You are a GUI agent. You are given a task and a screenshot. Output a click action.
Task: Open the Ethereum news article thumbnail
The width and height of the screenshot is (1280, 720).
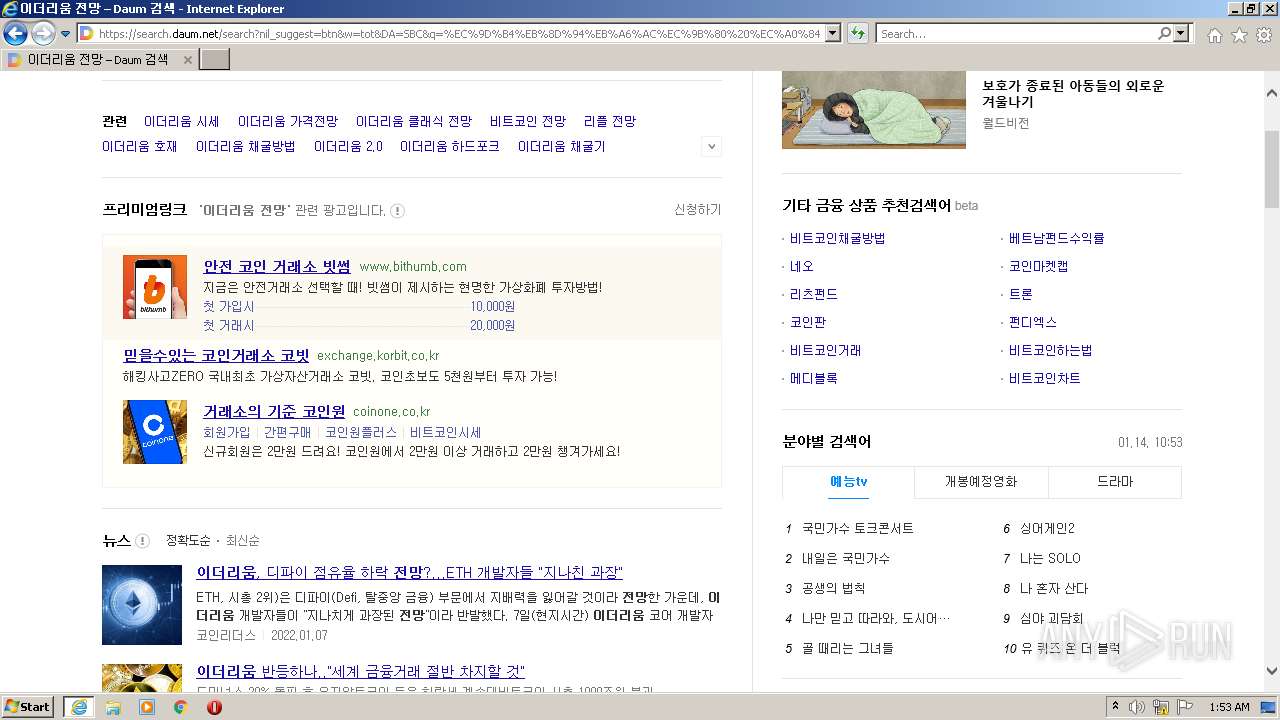142,605
